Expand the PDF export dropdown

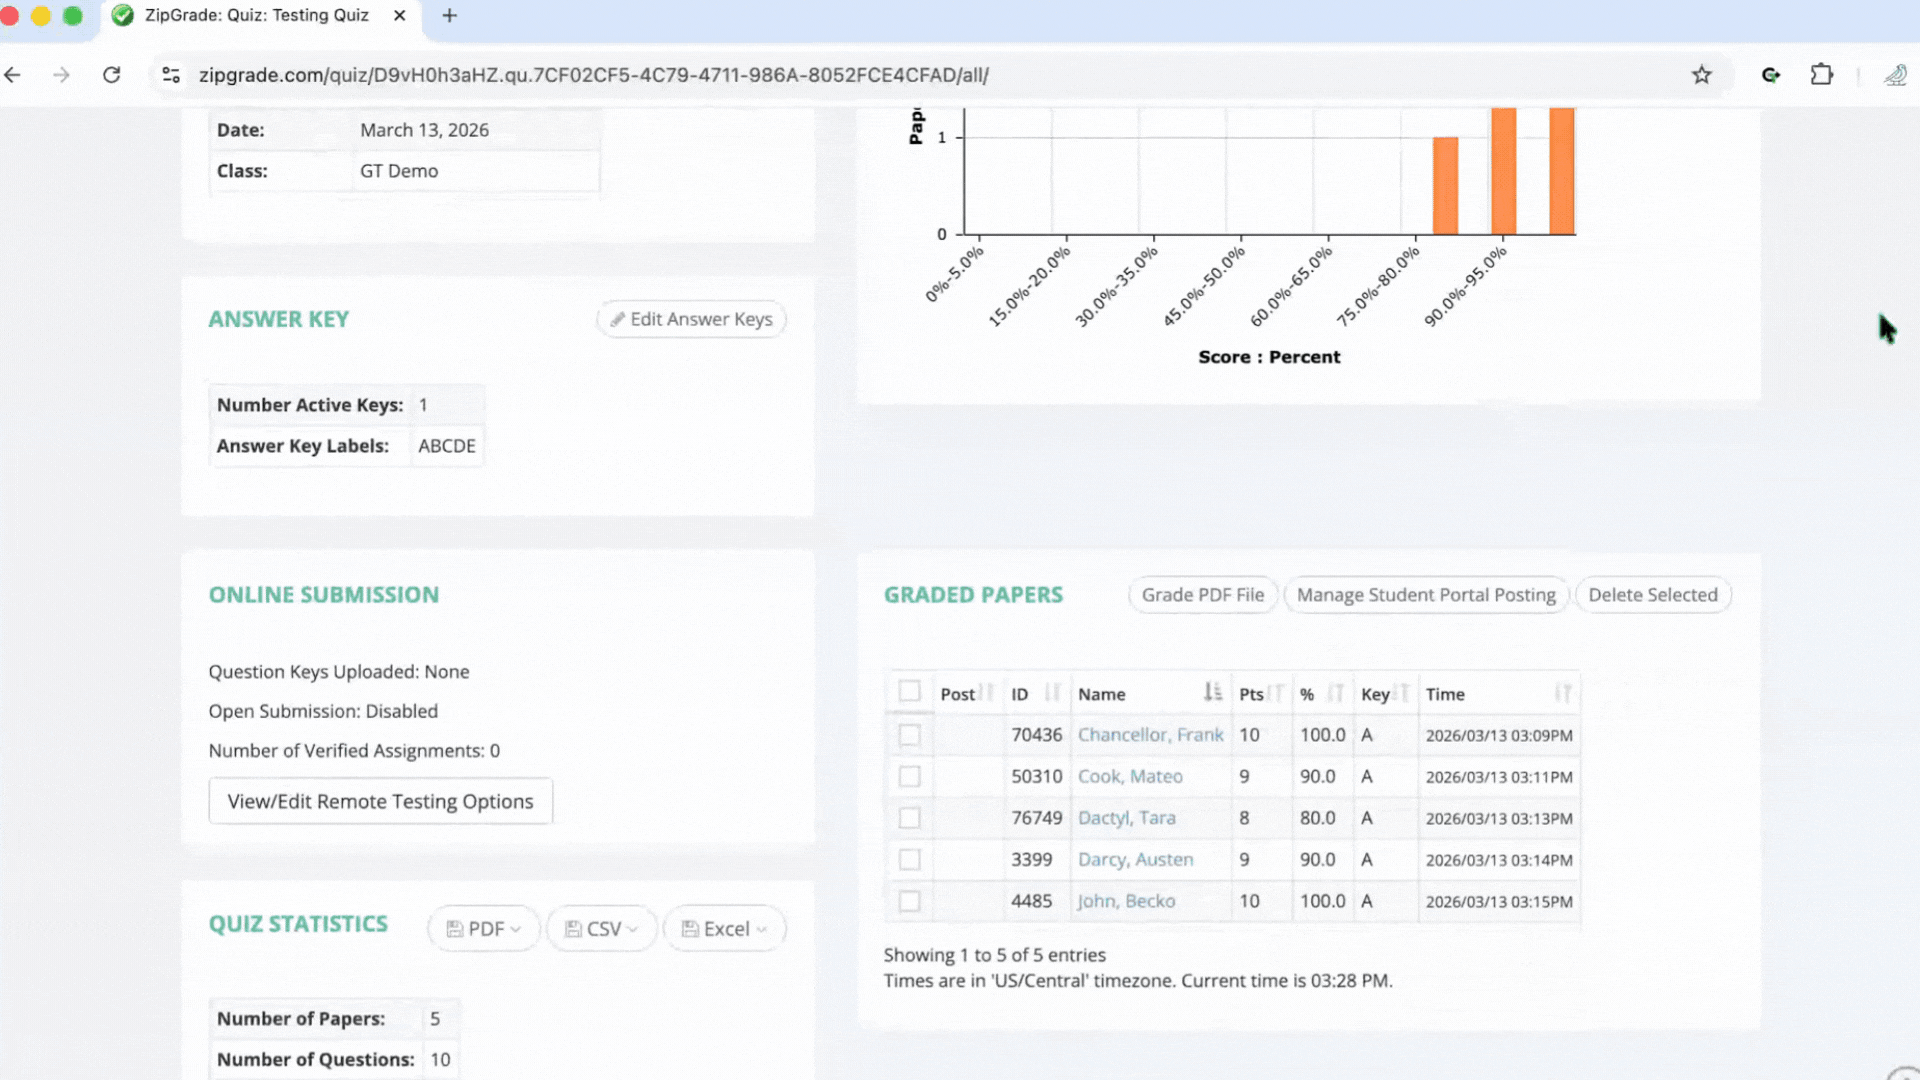pos(484,929)
